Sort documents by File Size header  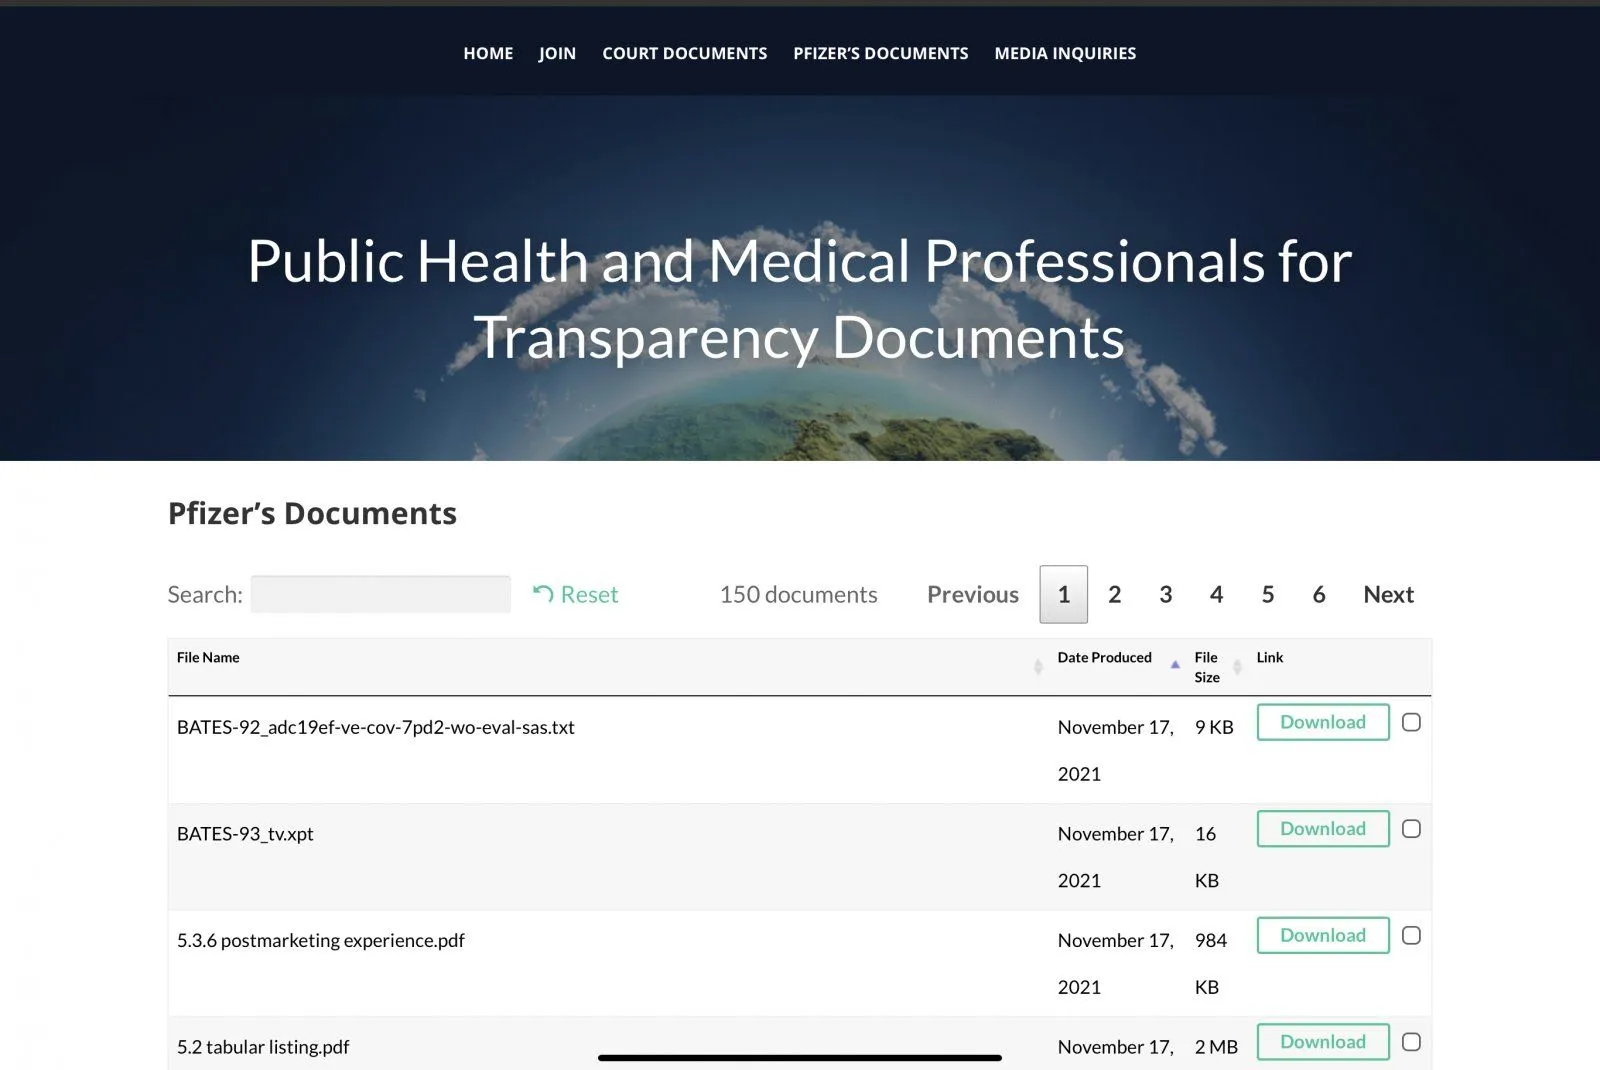coord(1206,666)
